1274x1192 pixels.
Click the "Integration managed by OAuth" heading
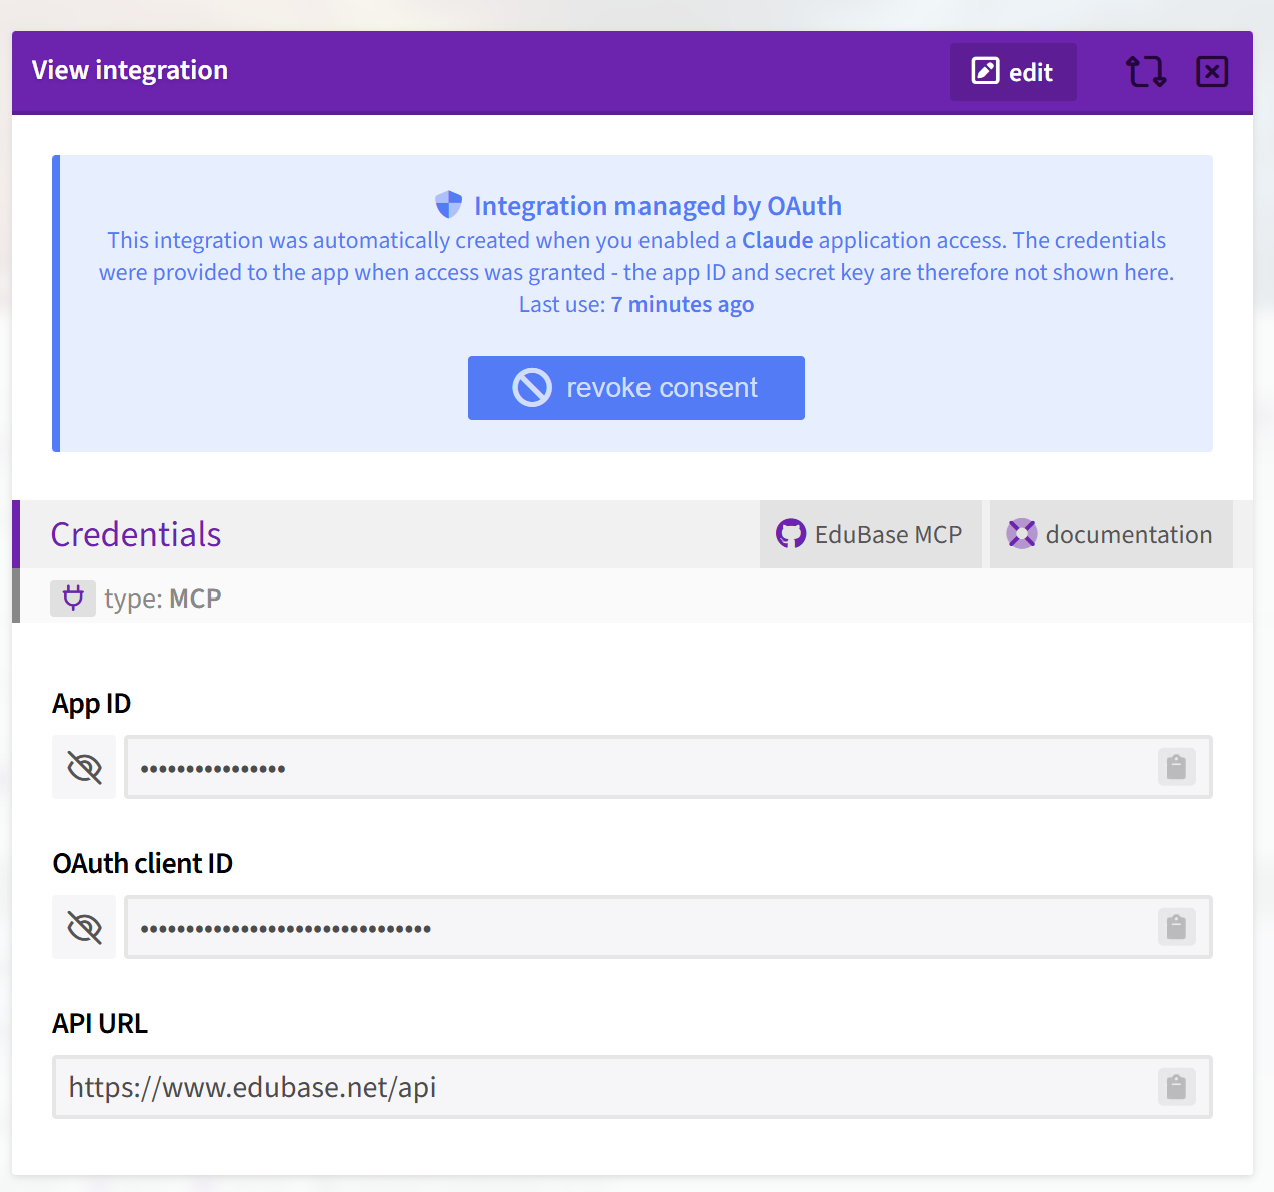[x=658, y=206]
